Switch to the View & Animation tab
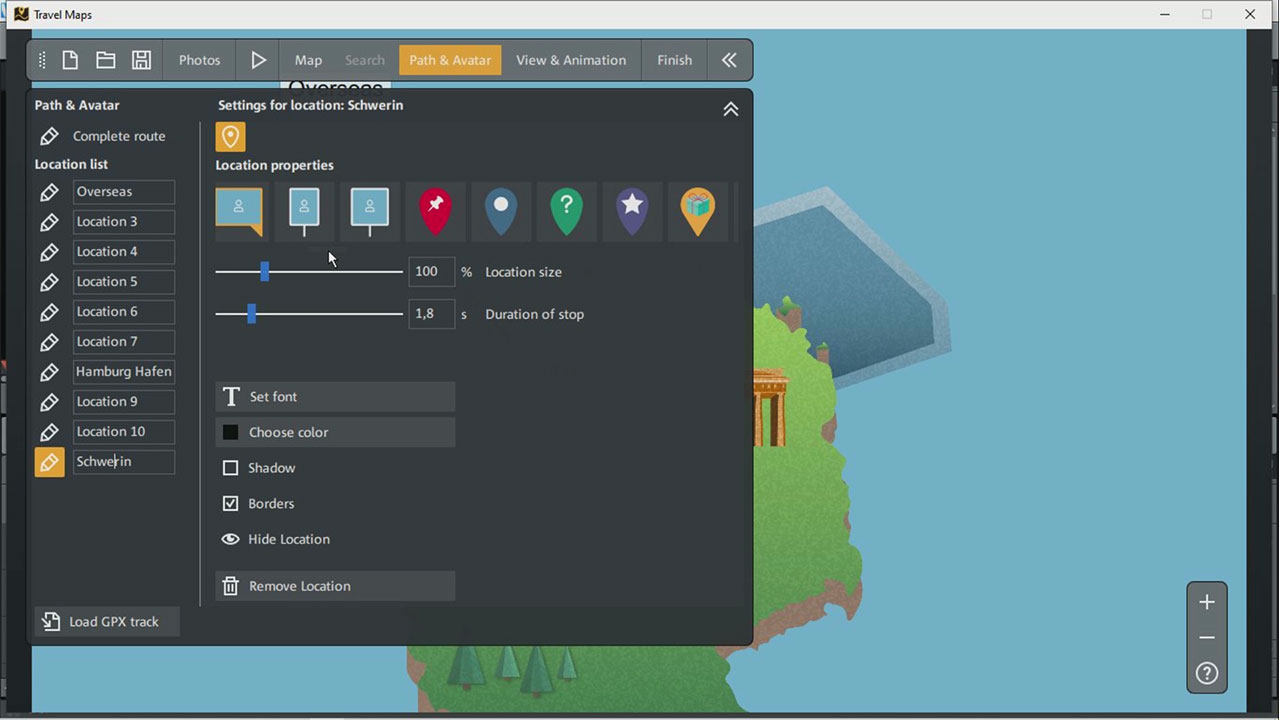This screenshot has width=1280, height=720. (x=571, y=60)
